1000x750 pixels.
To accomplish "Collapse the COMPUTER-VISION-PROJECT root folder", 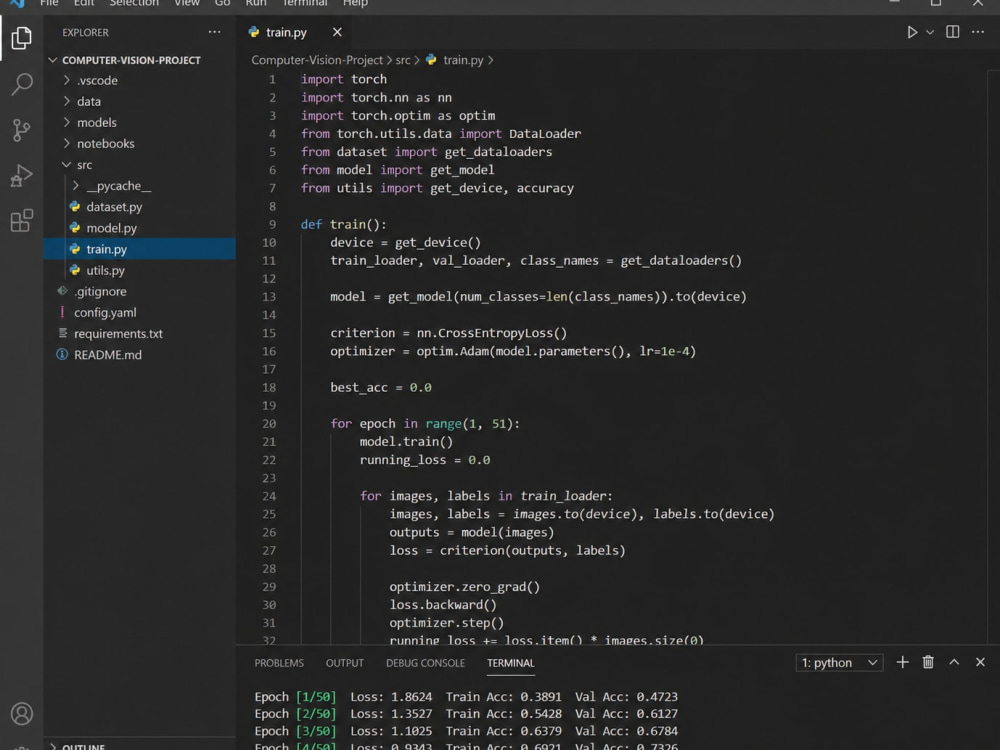I will click(x=52, y=60).
